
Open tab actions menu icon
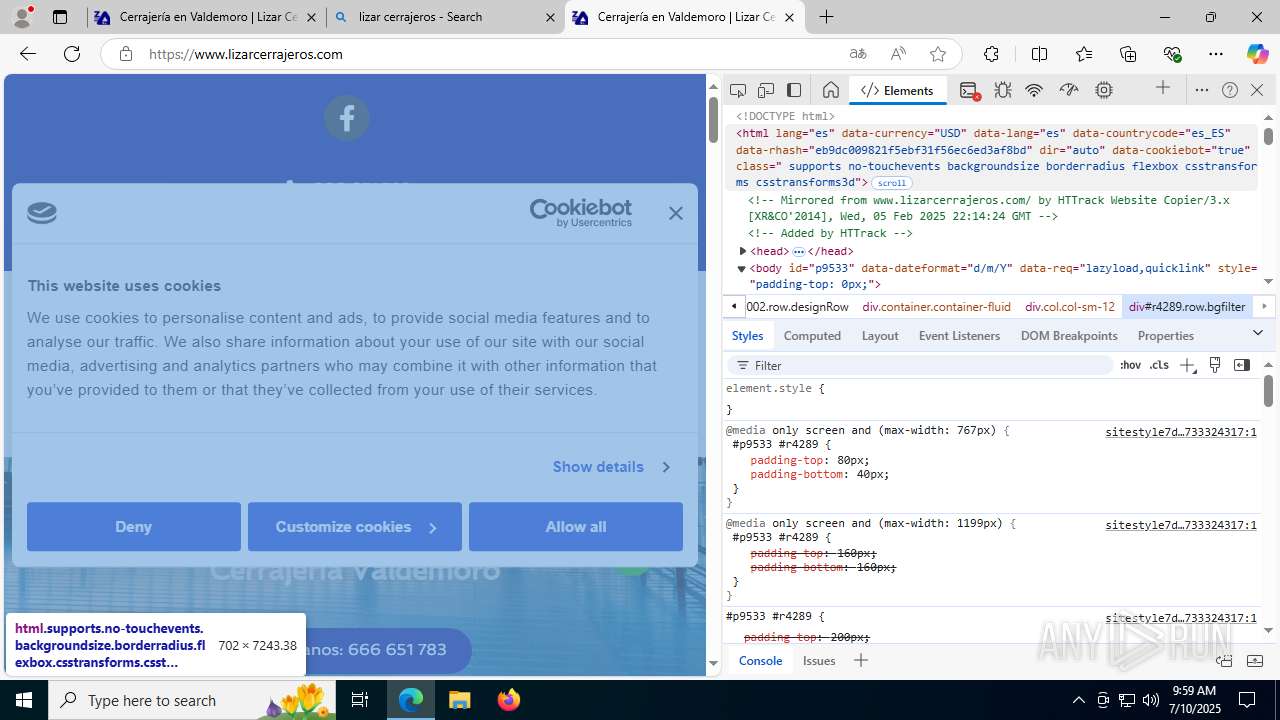[60, 17]
